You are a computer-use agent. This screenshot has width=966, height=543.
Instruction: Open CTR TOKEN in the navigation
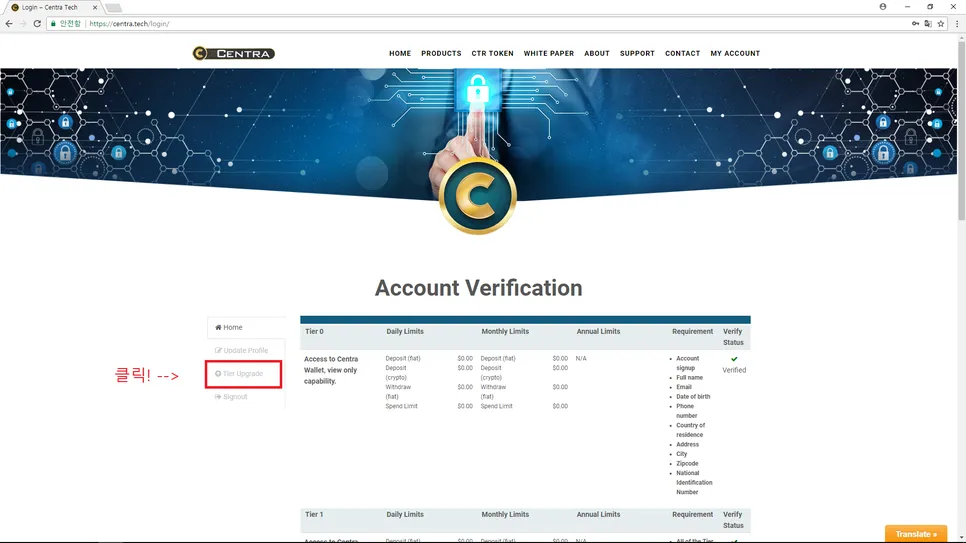click(x=492, y=54)
